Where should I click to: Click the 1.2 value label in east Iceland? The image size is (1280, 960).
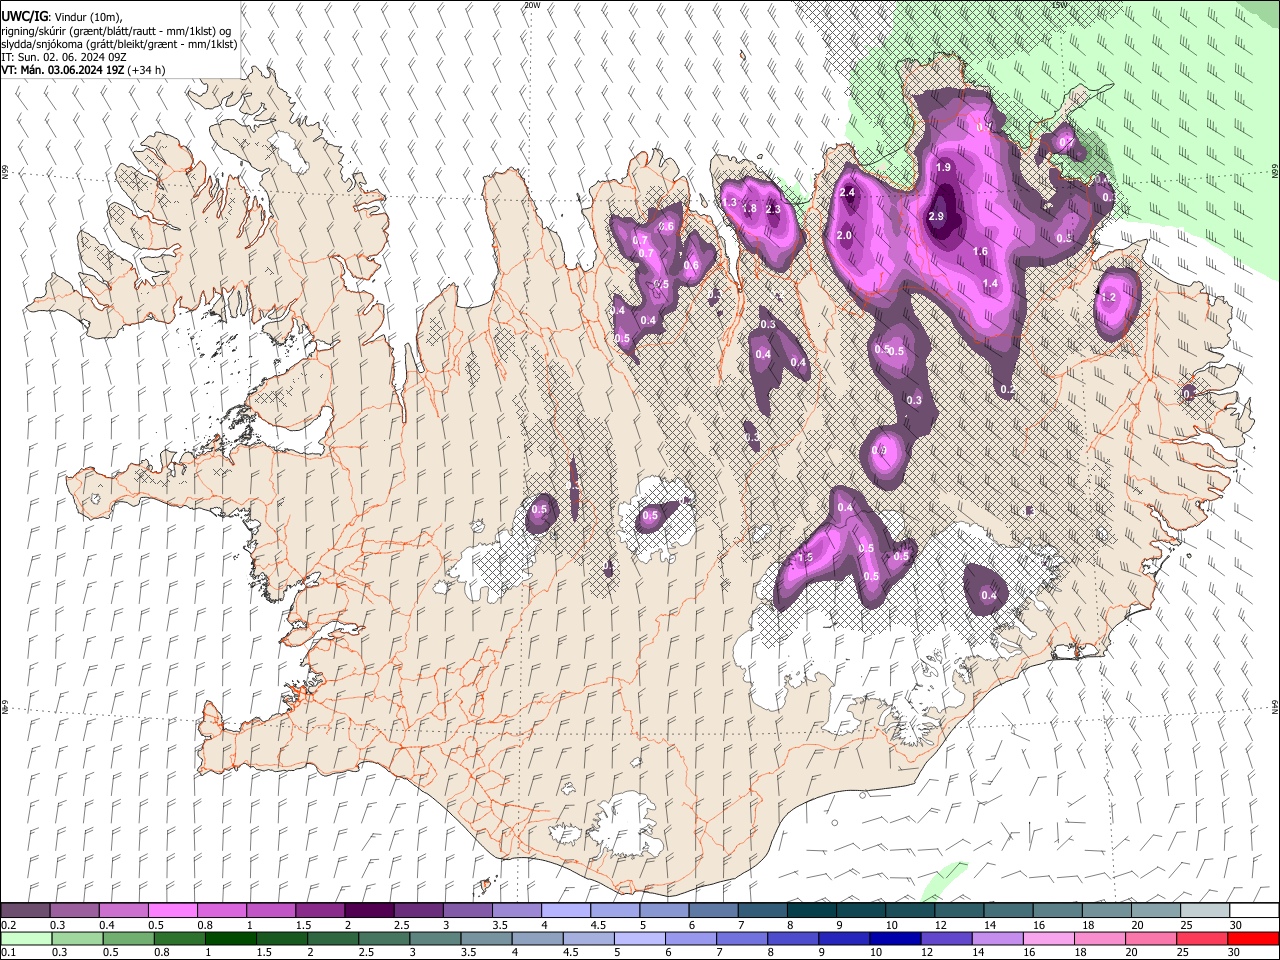pyautogui.click(x=1108, y=297)
